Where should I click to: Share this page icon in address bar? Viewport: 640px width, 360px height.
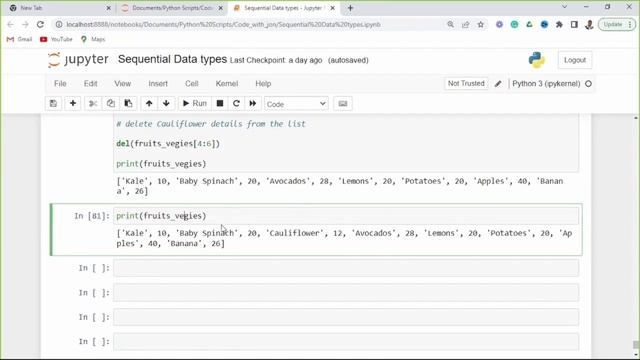coord(466,24)
